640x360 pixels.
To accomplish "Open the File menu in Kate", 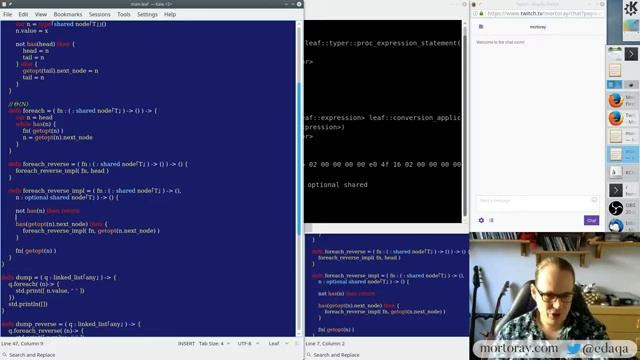I will tap(7, 14).
